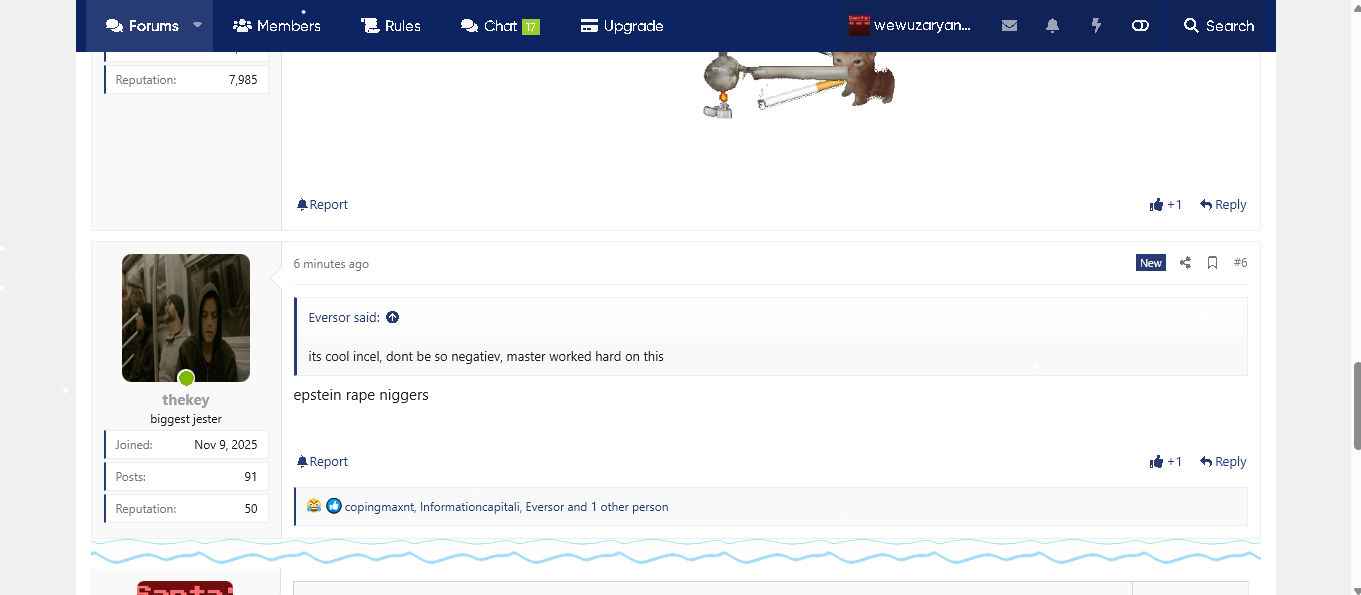Toggle the style switch in navbar
Viewport: 1361px width, 595px height.
(1140, 26)
